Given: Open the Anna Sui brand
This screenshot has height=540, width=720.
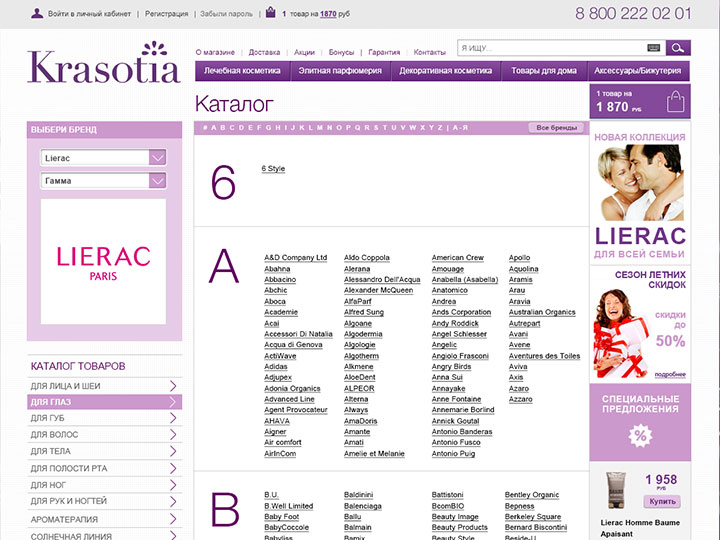Looking at the screenshot, I should [447, 377].
